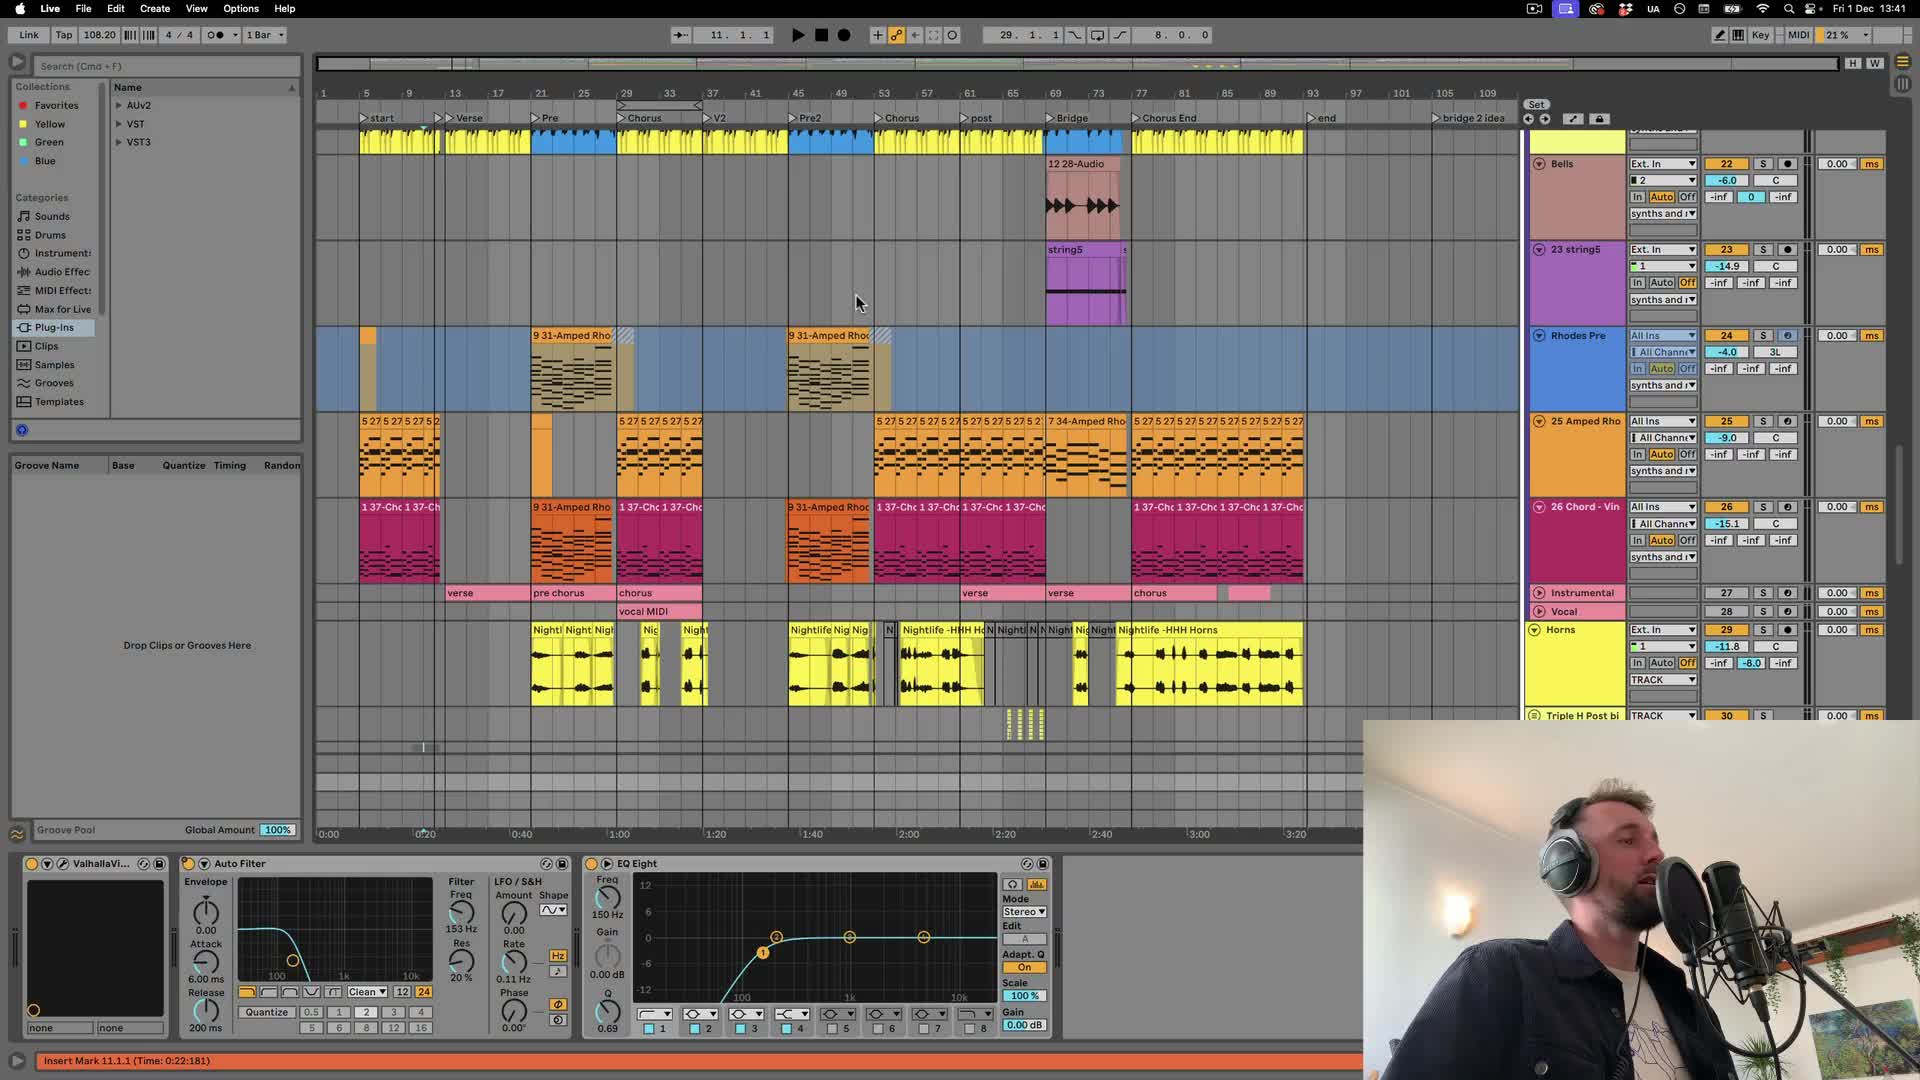
Task: Disable Auto Filter device activator
Action: (x=188, y=864)
